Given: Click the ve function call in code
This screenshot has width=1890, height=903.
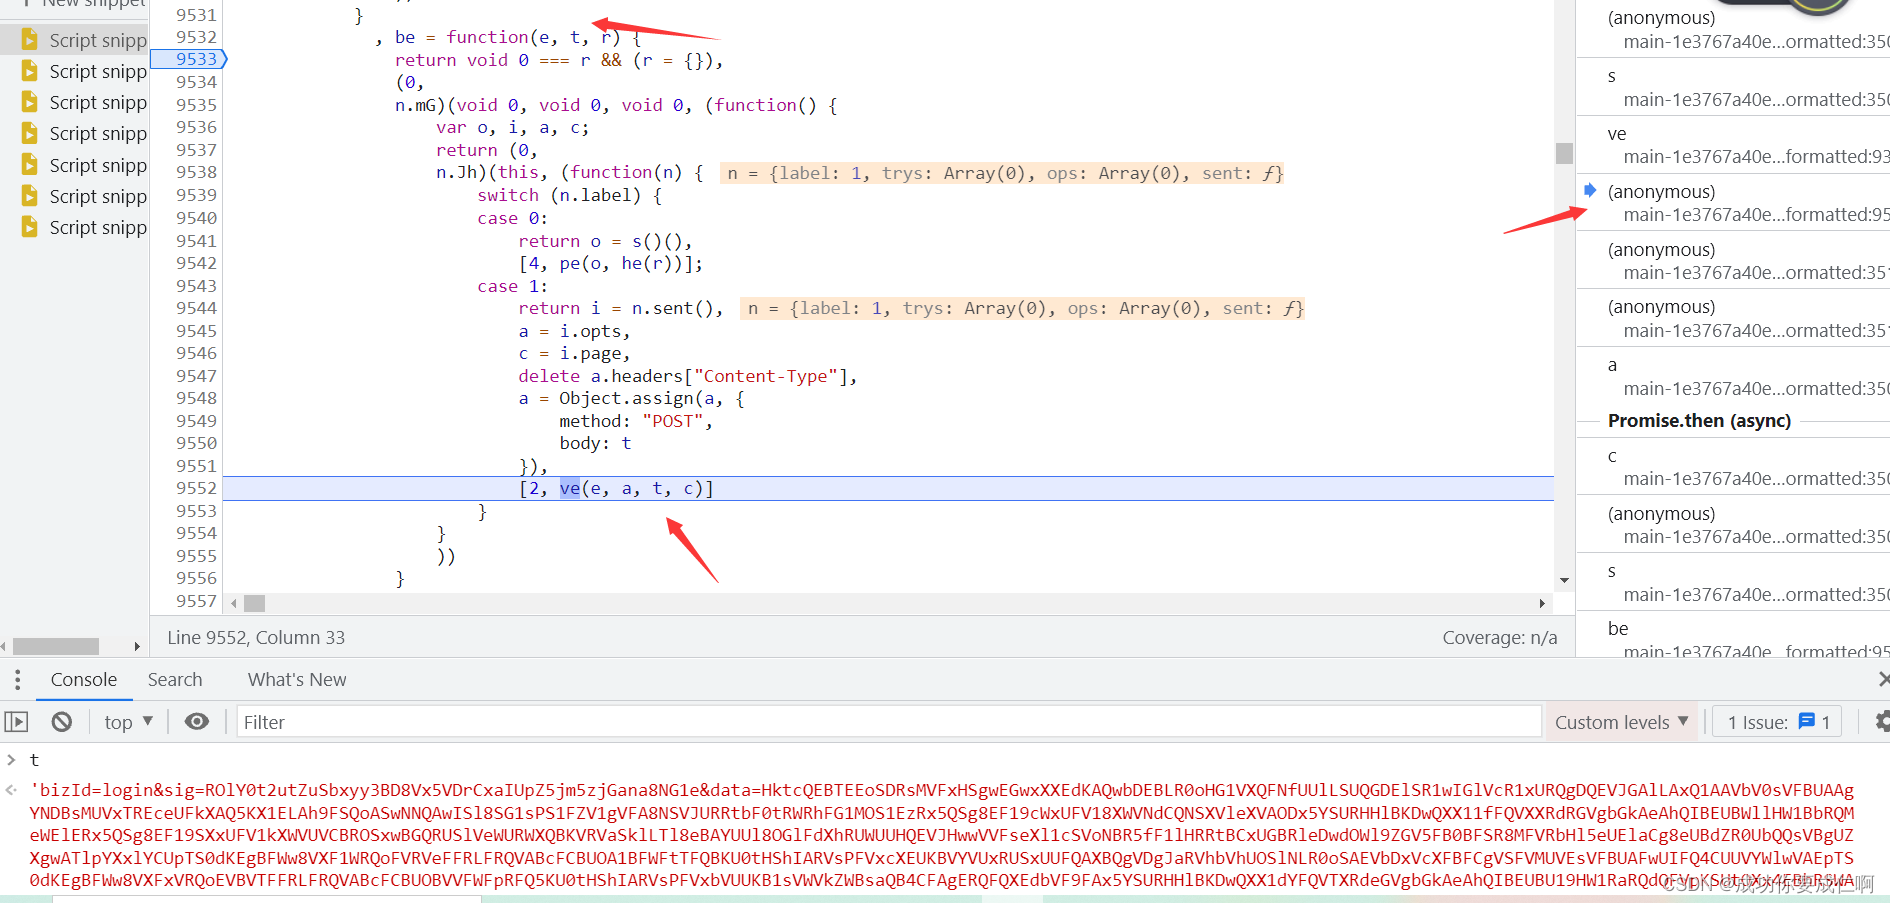Looking at the screenshot, I should click(x=569, y=488).
